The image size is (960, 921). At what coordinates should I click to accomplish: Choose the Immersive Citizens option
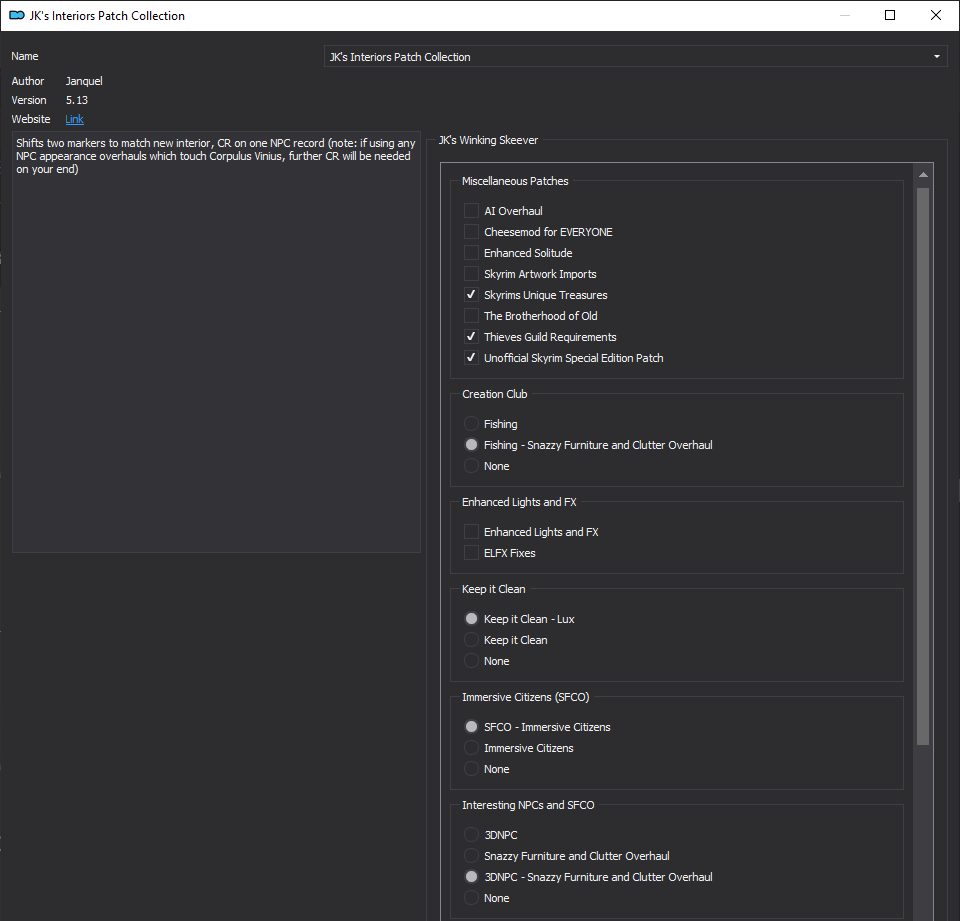coord(471,748)
